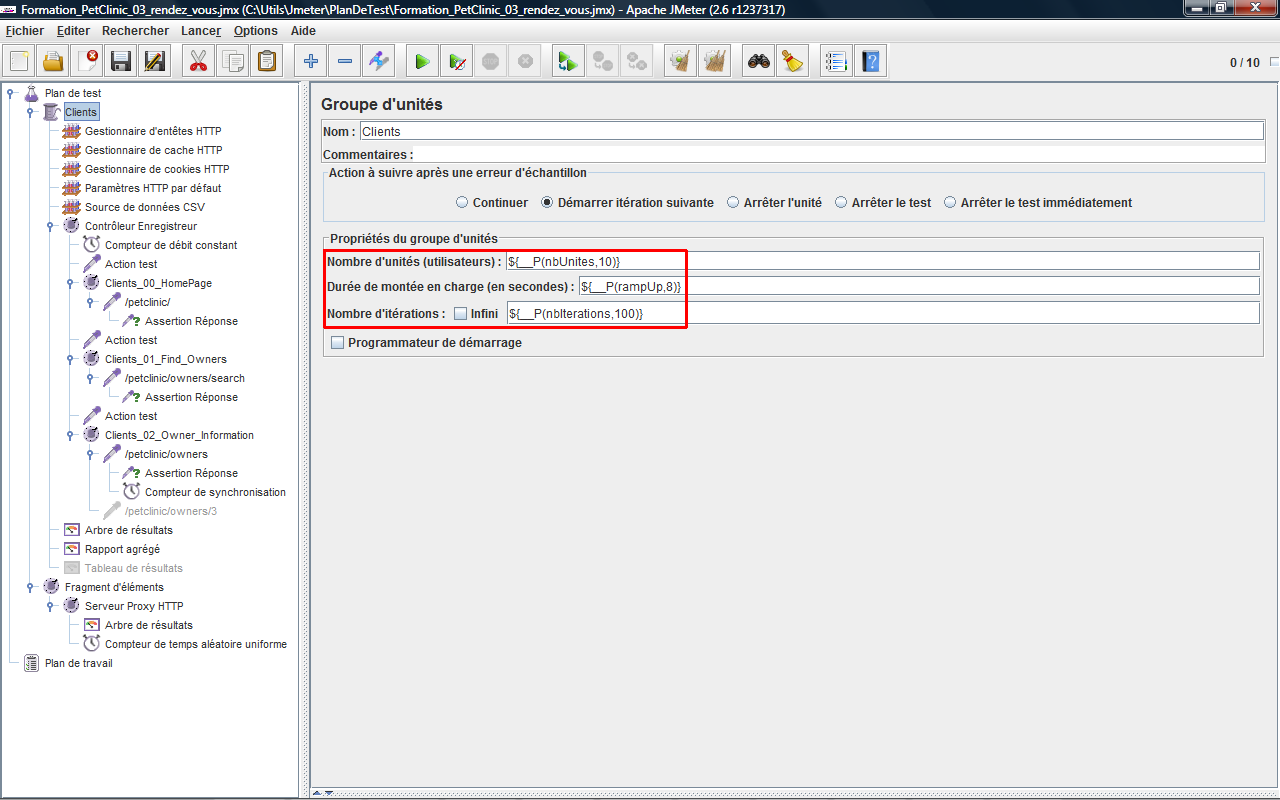The height and width of the screenshot is (800, 1280).
Task: Select the Continuer radio button
Action: (462, 202)
